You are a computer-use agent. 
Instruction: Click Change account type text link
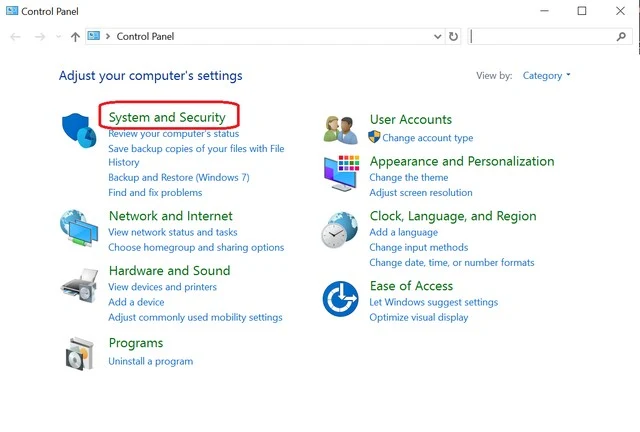click(428, 138)
